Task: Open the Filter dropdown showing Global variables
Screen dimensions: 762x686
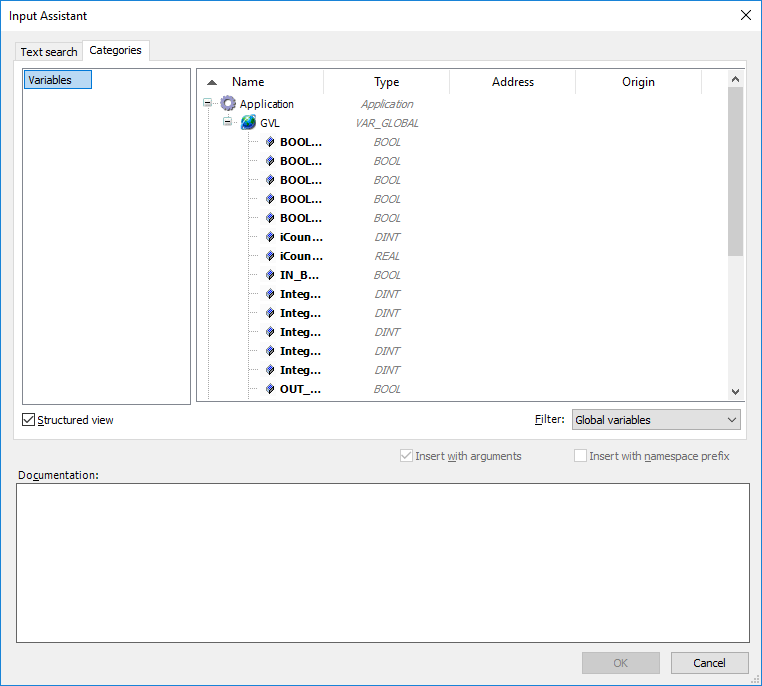Action: 656,420
